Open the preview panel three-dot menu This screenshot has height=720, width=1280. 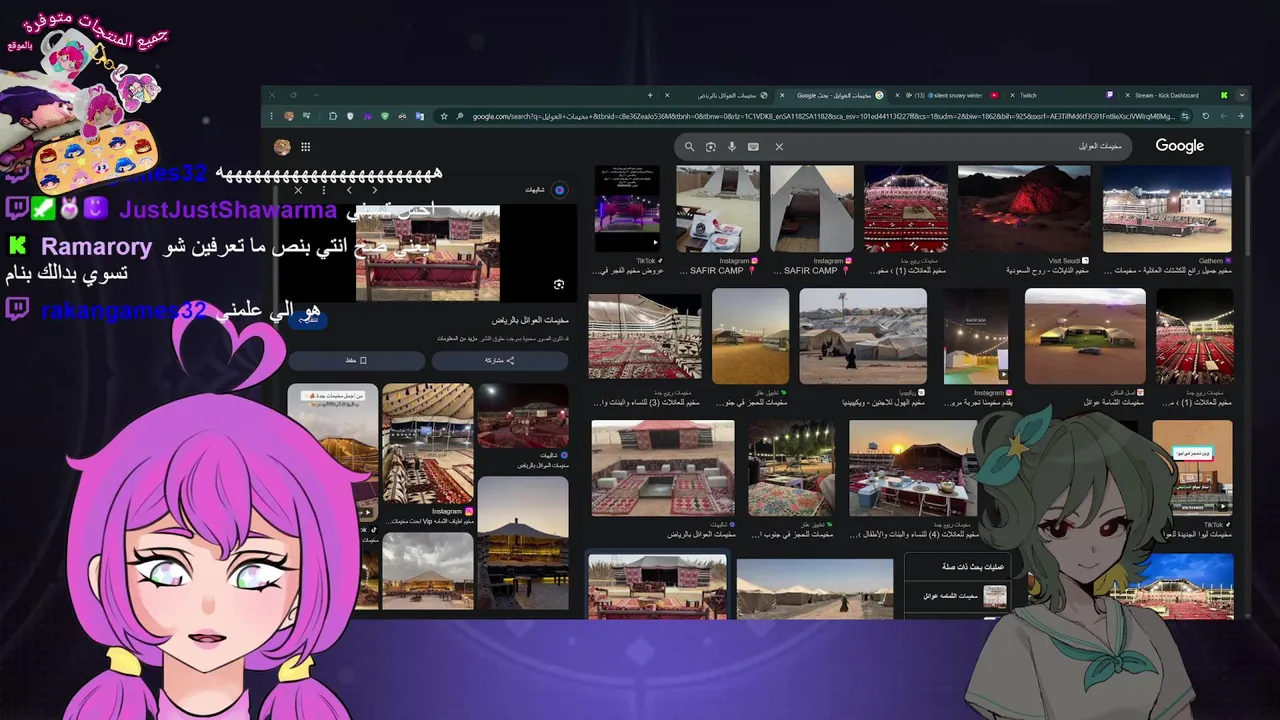(x=323, y=190)
